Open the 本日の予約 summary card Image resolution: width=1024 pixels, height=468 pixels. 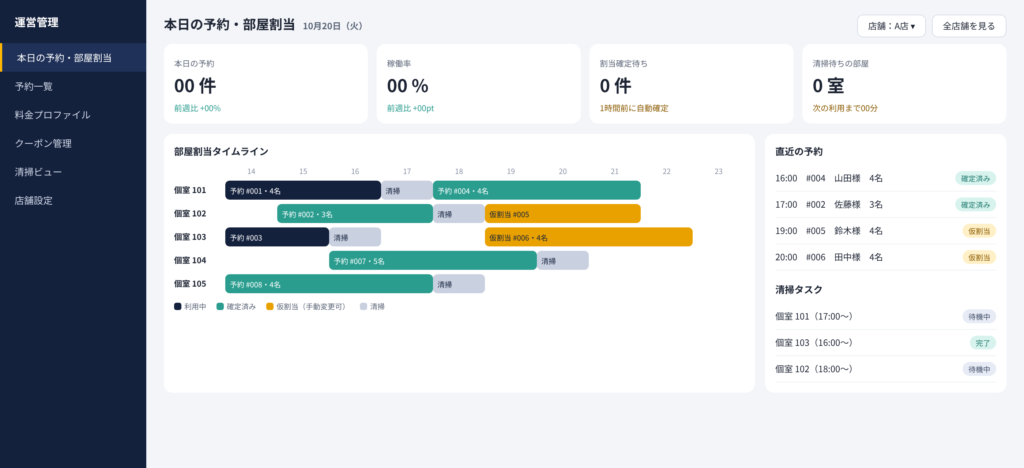pyautogui.click(x=266, y=84)
